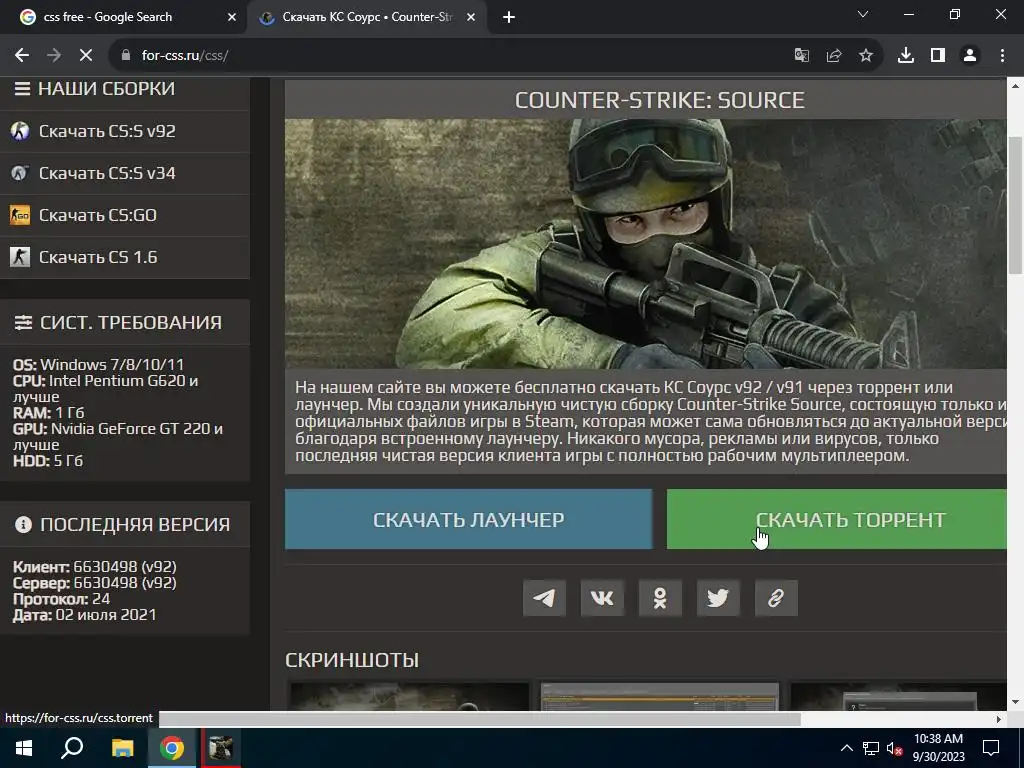
Task: Click the text RAM: 1 Гб
Action: (x=48, y=413)
